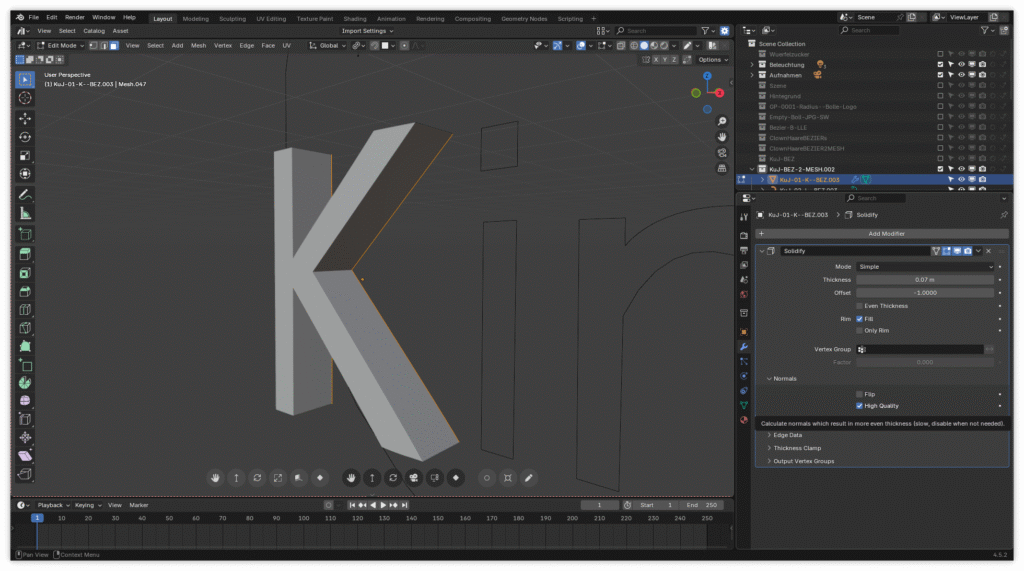Expand the Aufnahmen collection tree
1024x571 pixels.
752,75
